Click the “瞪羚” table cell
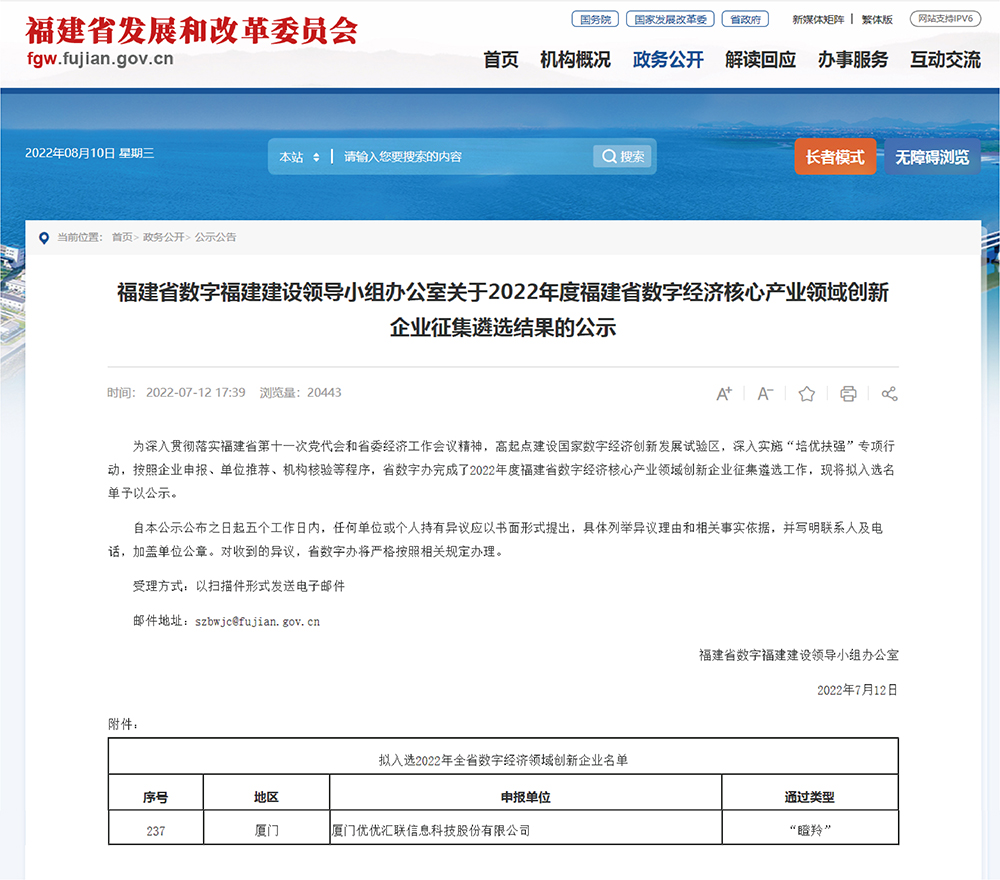This screenshot has width=1000, height=880. pos(810,830)
